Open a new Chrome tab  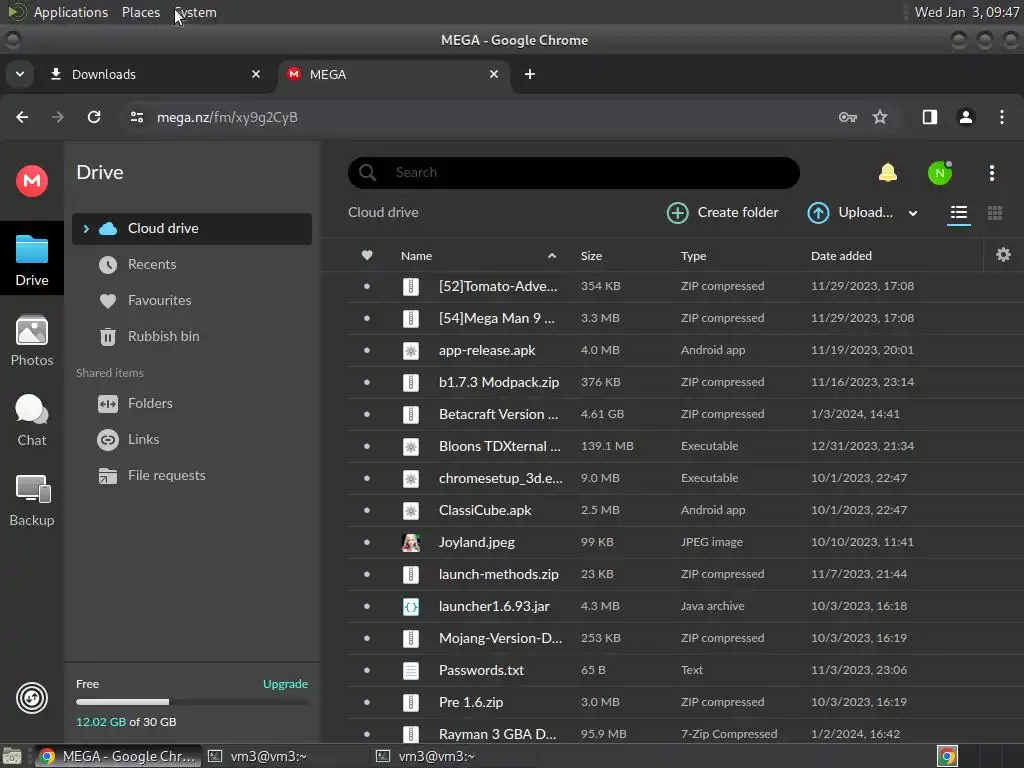[x=530, y=74]
